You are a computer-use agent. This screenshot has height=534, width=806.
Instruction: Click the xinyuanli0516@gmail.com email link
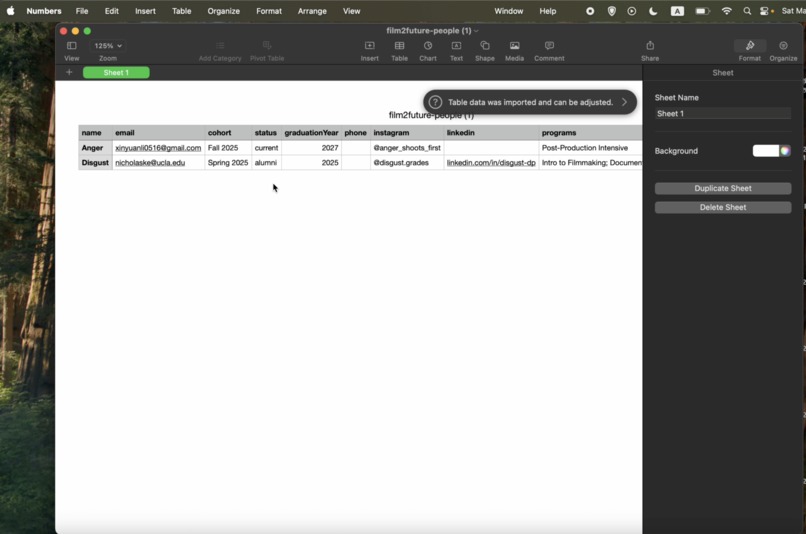(158, 148)
